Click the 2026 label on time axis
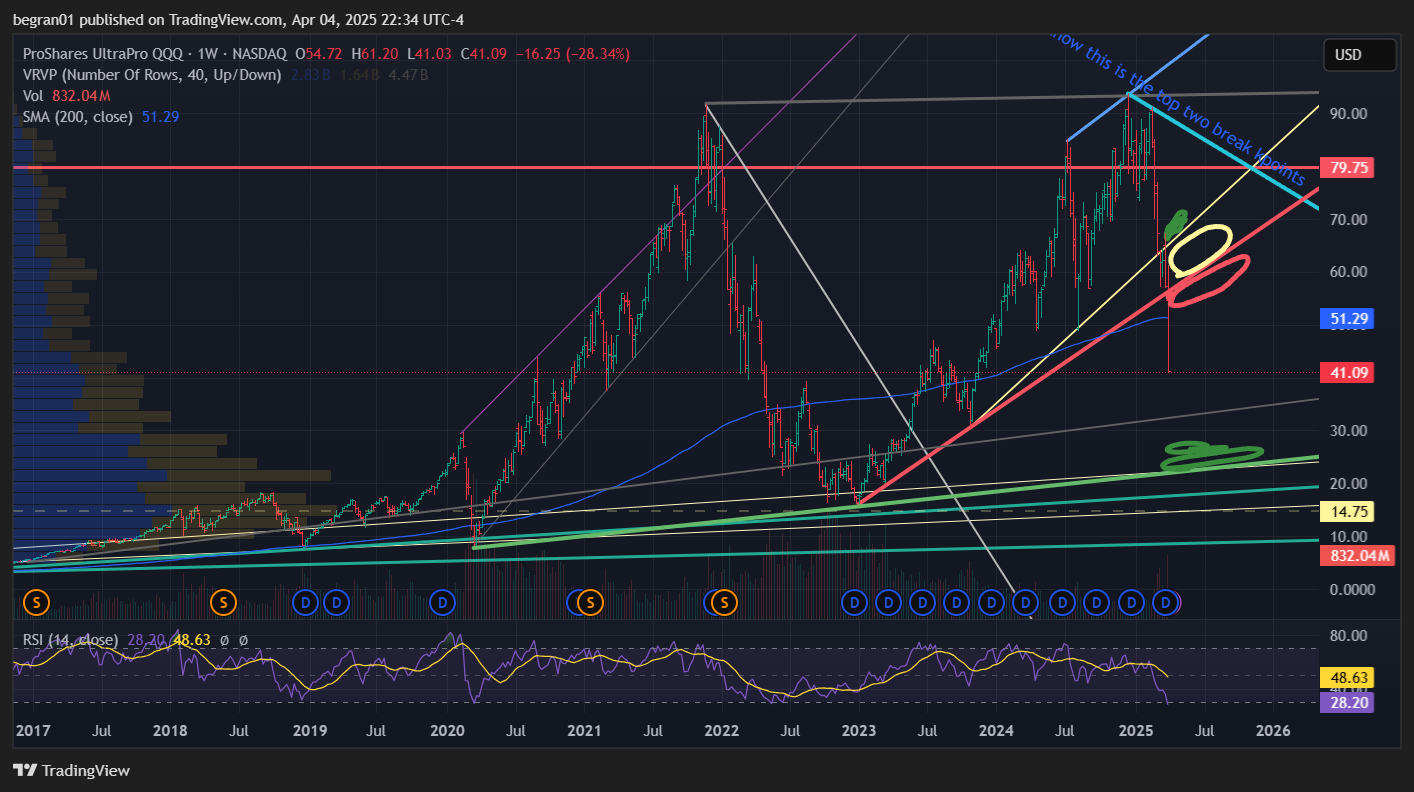 [x=1271, y=731]
